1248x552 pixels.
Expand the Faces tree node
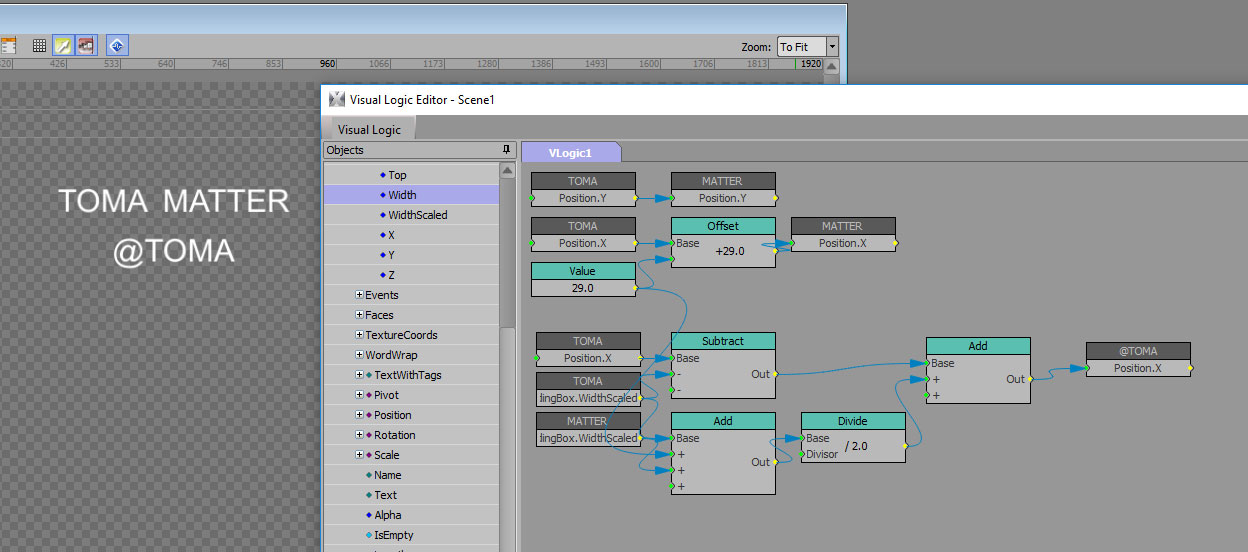pos(359,315)
